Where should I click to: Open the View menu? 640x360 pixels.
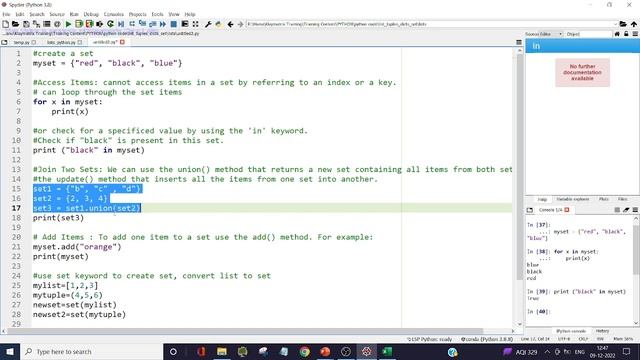pyautogui.click(x=174, y=14)
